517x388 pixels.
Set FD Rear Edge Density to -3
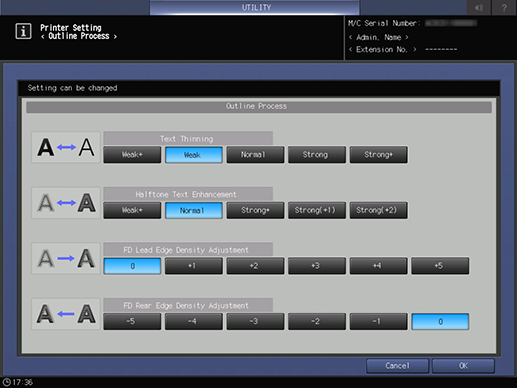click(255, 322)
